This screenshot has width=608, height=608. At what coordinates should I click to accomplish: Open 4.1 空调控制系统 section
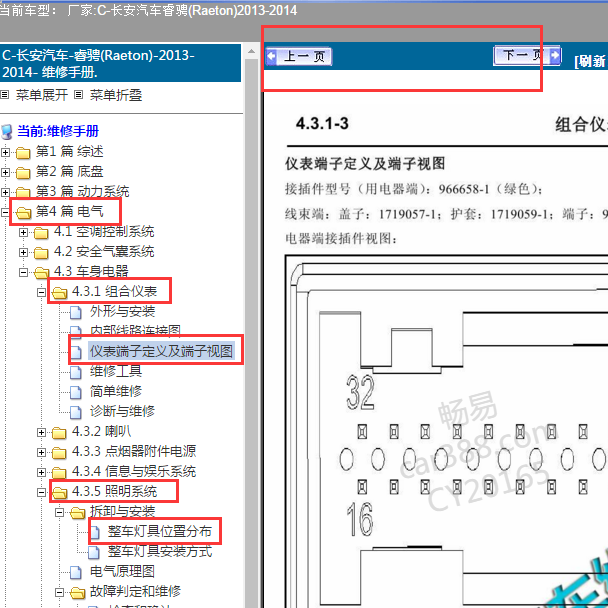[104, 231]
